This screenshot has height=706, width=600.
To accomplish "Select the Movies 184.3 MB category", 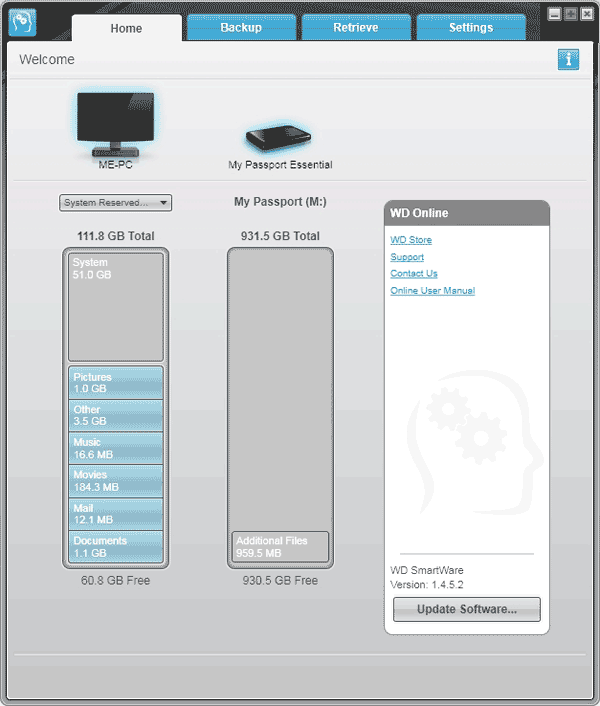I will (x=116, y=480).
